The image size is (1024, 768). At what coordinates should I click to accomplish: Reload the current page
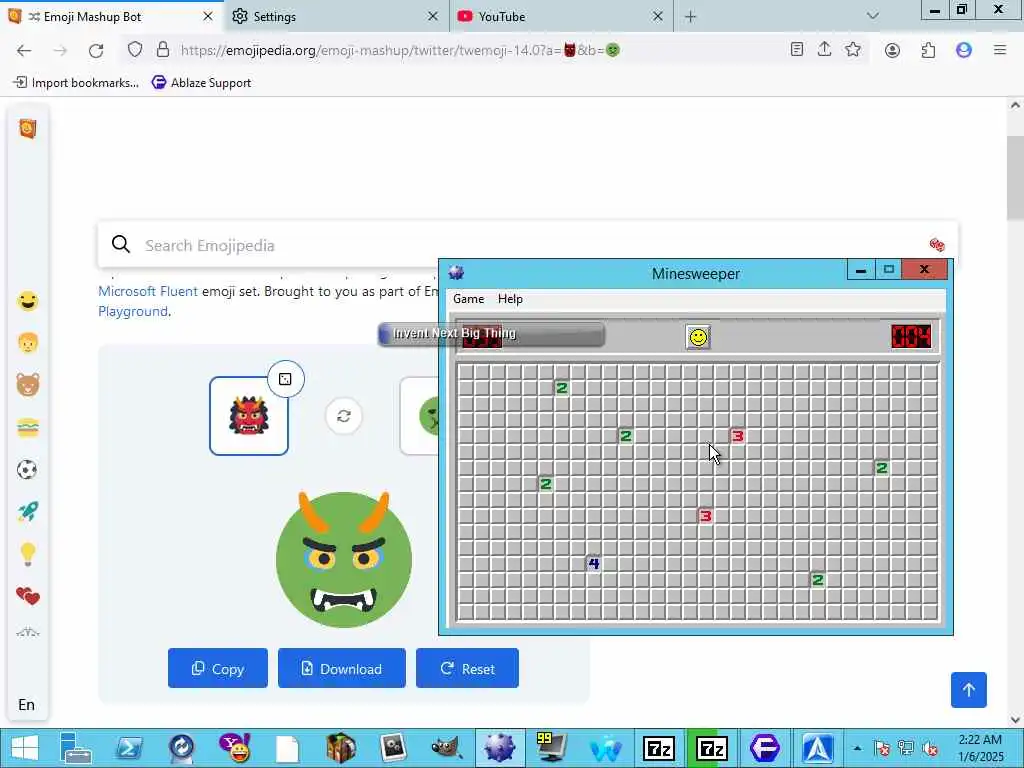(x=96, y=50)
